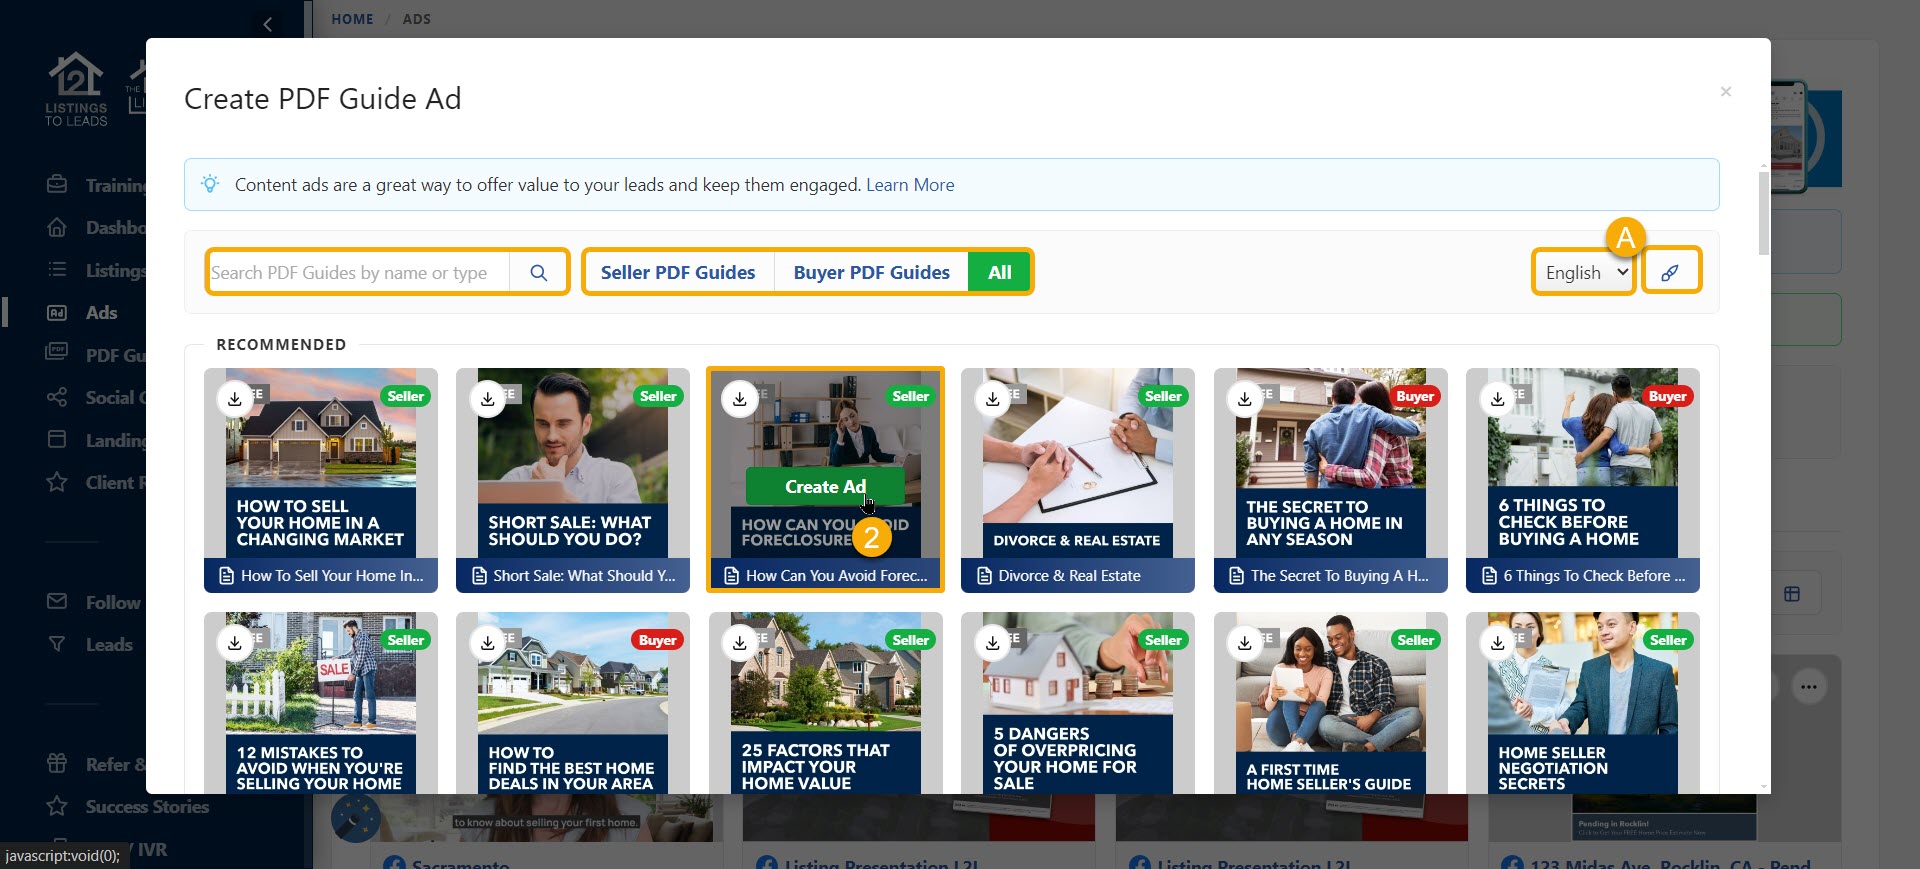Open the Learn More link
Image resolution: width=1920 pixels, height=869 pixels.
[910, 185]
